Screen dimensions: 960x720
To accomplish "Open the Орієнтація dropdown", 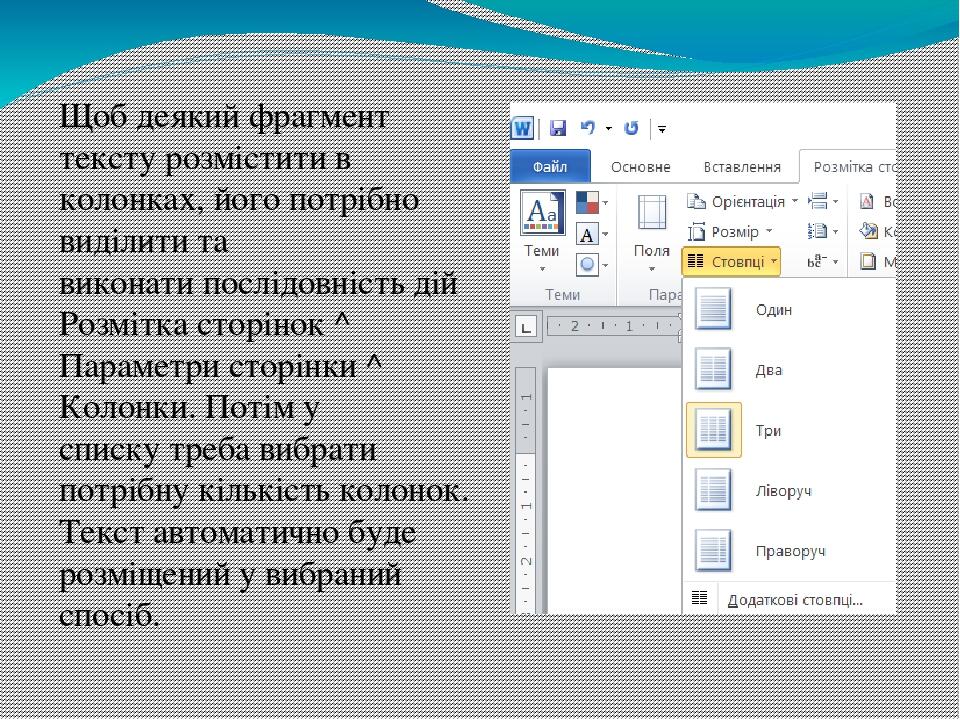I will [x=743, y=201].
